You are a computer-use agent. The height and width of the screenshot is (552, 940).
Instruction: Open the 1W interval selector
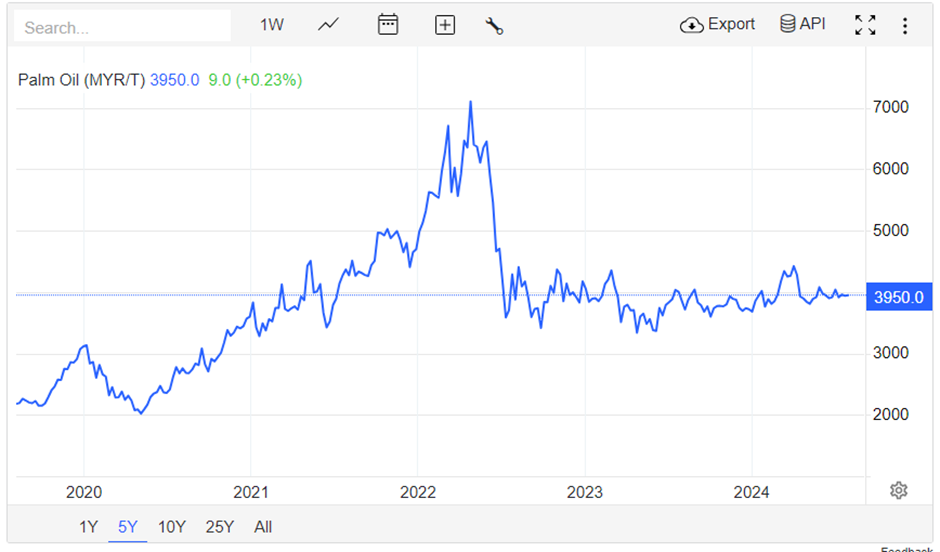272,25
